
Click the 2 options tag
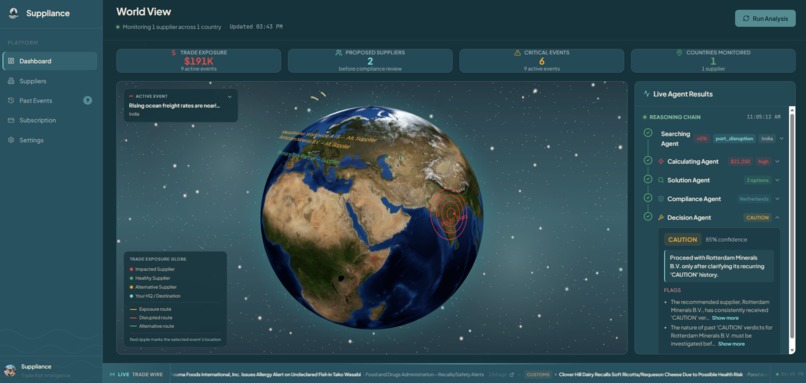(758, 180)
